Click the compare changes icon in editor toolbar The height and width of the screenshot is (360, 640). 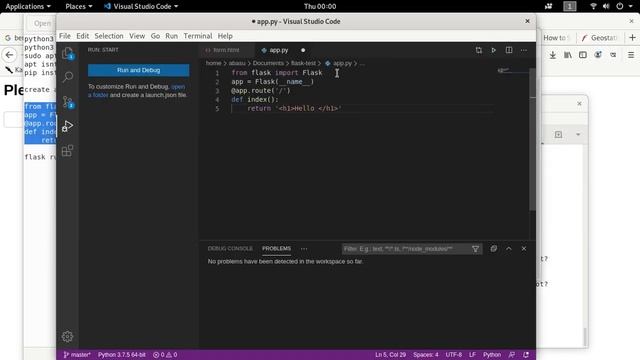pyautogui.click(x=478, y=50)
